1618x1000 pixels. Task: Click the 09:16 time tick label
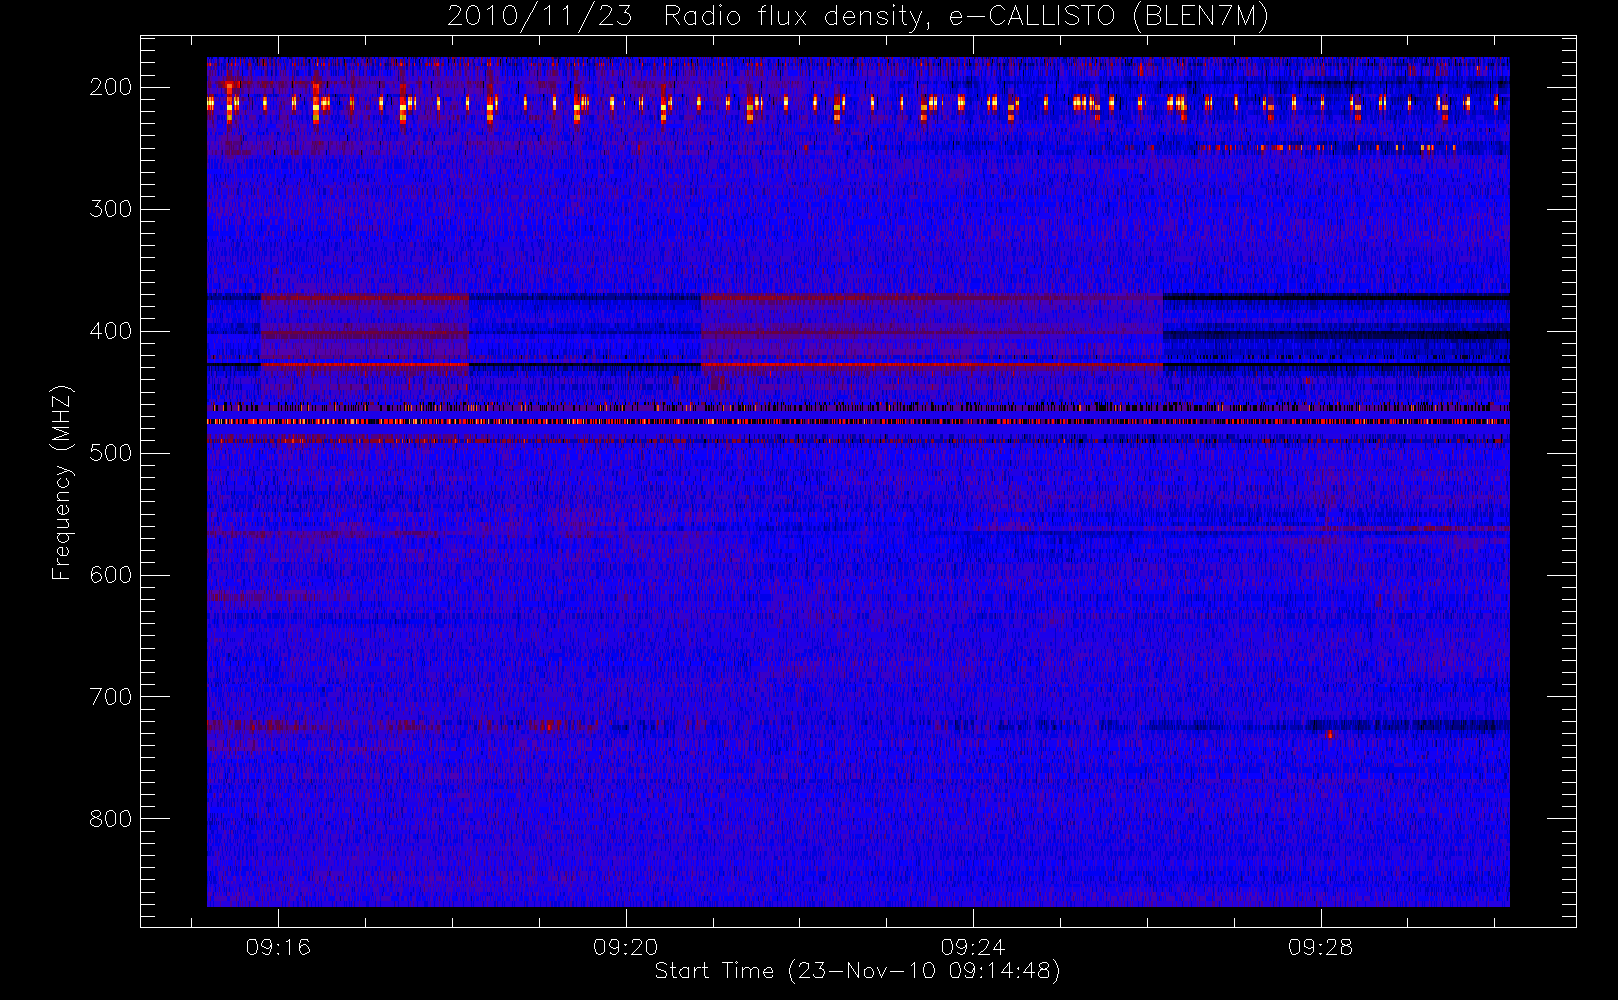point(278,947)
